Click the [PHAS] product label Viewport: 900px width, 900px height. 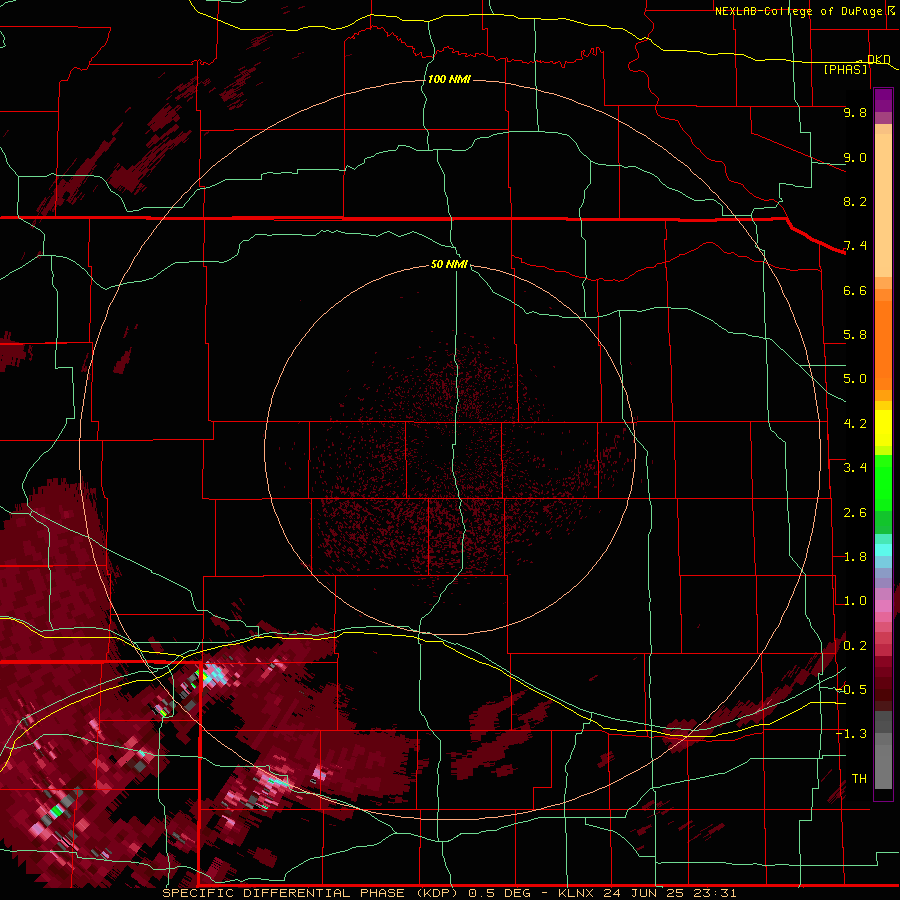coord(845,70)
